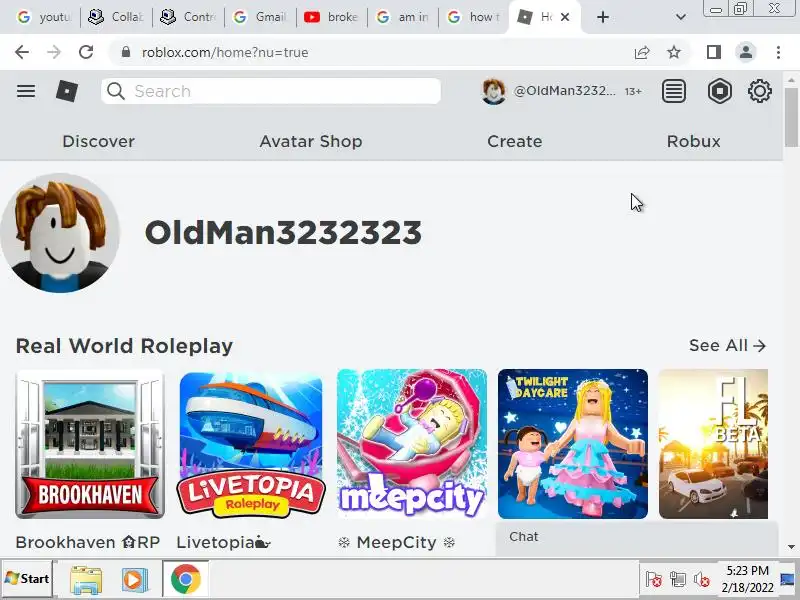Open the Robux hexagon icon

719,91
